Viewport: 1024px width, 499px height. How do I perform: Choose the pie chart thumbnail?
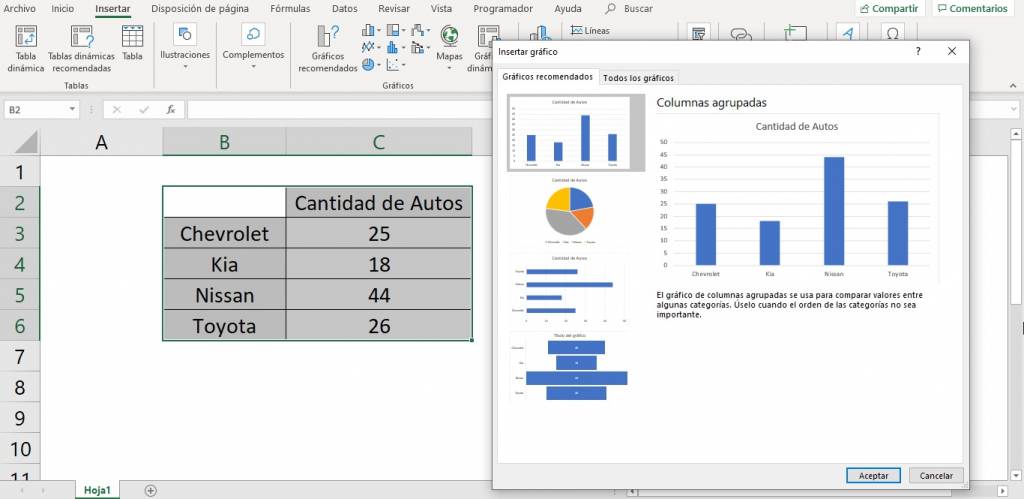569,211
